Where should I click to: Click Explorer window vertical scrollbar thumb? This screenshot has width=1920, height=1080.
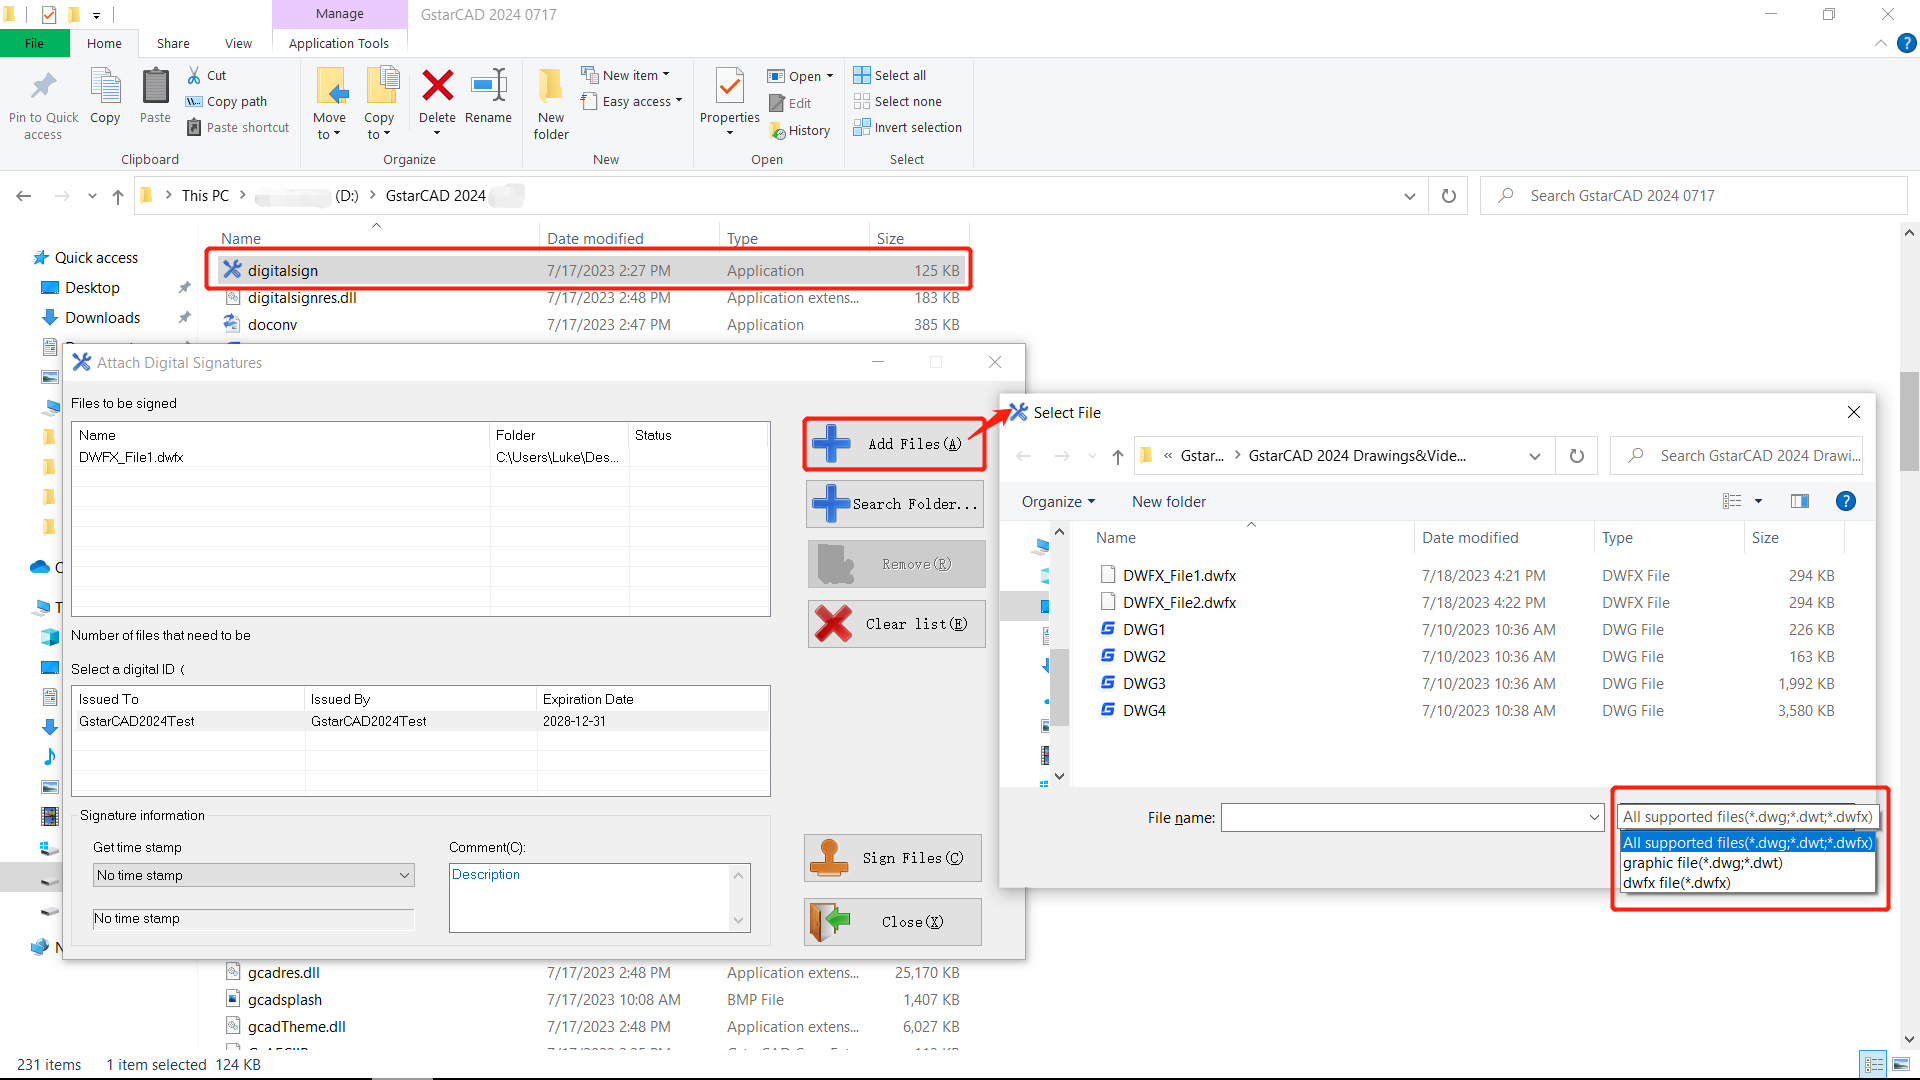pyautogui.click(x=1909, y=420)
